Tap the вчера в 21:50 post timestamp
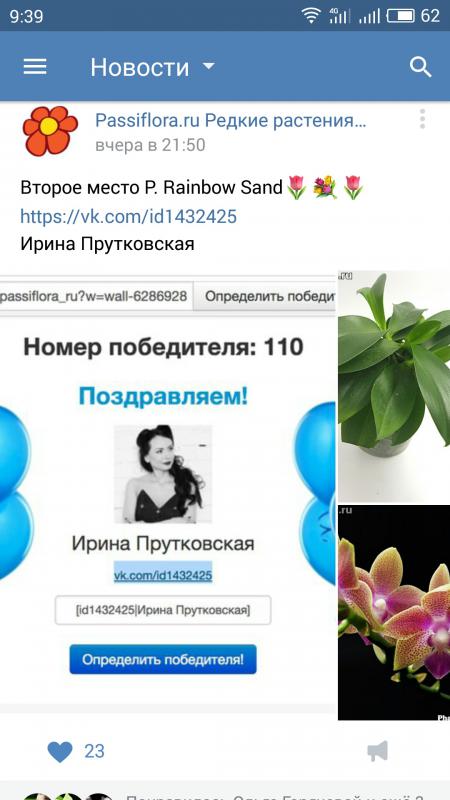The height and width of the screenshot is (800, 450). [150, 145]
